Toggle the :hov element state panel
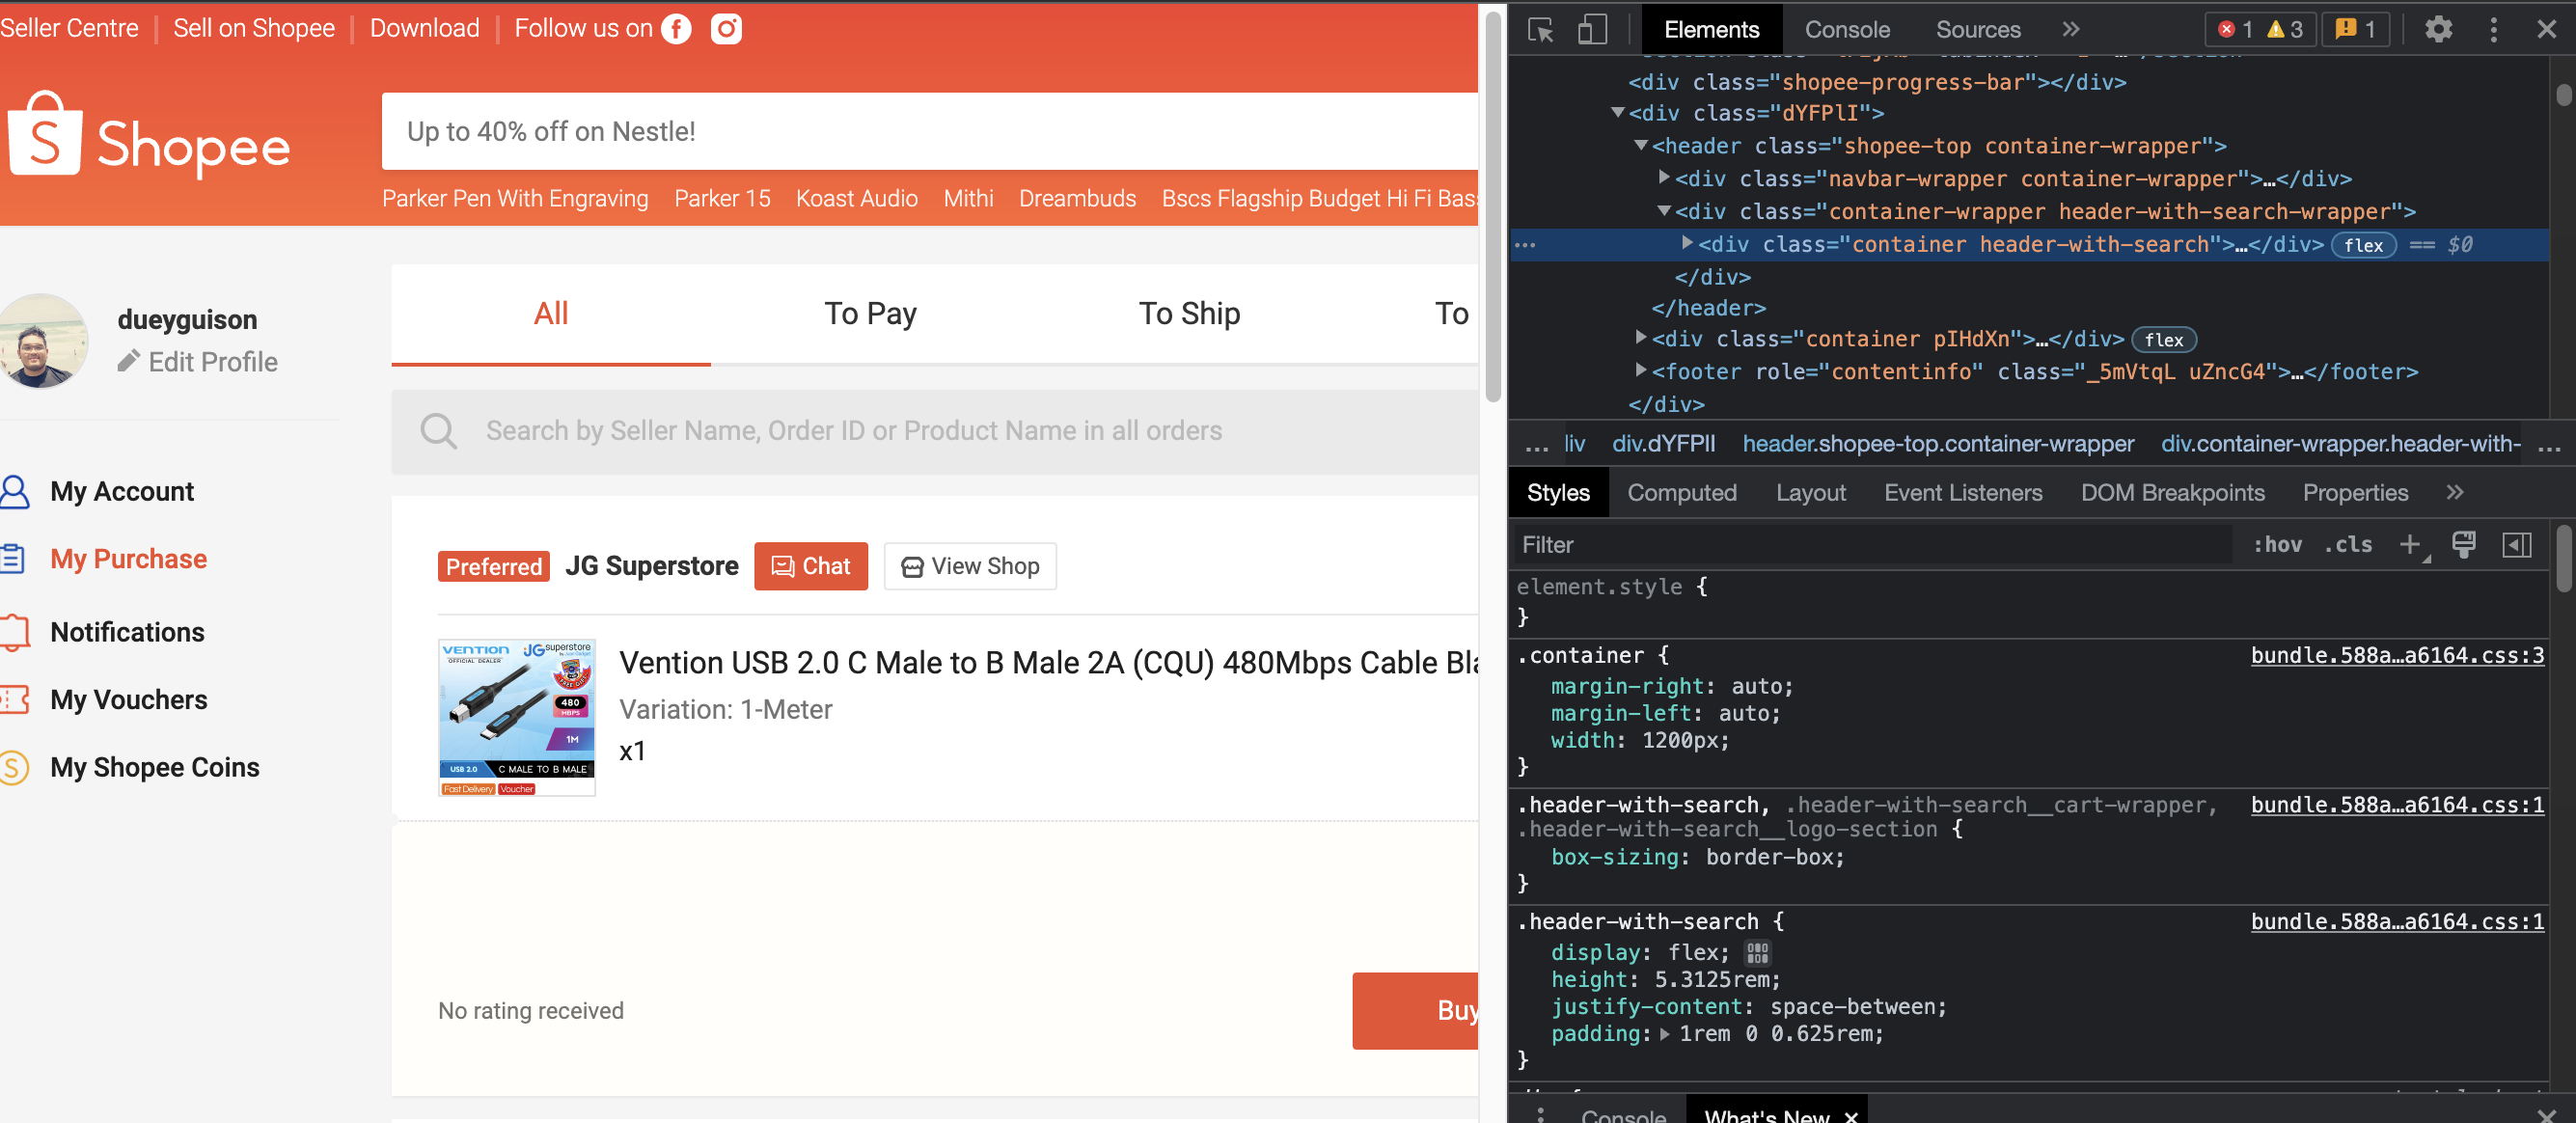Screen dimensions: 2576x1123 pos(2277,544)
